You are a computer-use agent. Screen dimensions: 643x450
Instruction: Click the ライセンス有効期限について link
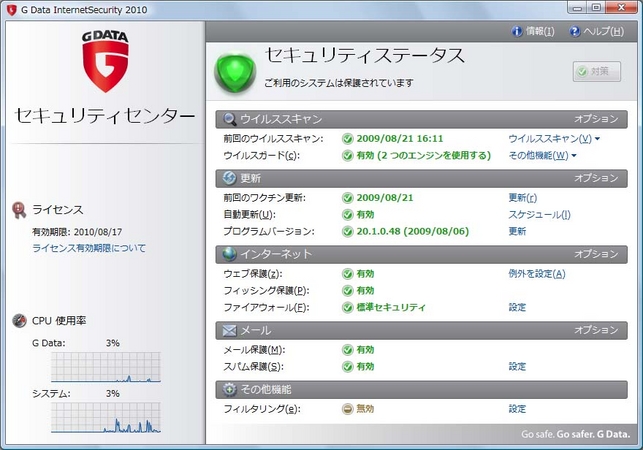click(89, 248)
